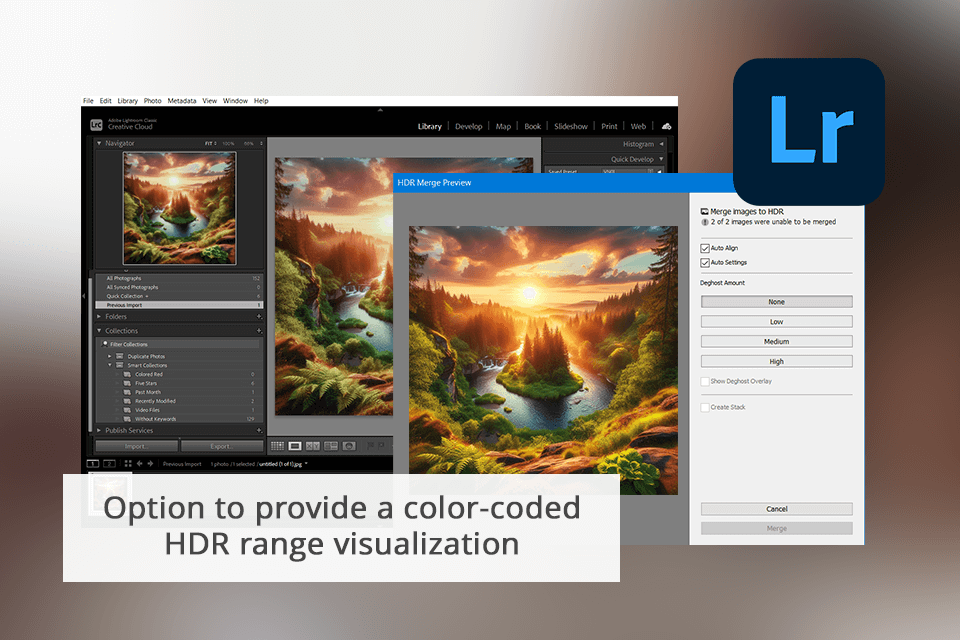Switch to the Print module
The height and width of the screenshot is (640, 960).
[609, 127]
